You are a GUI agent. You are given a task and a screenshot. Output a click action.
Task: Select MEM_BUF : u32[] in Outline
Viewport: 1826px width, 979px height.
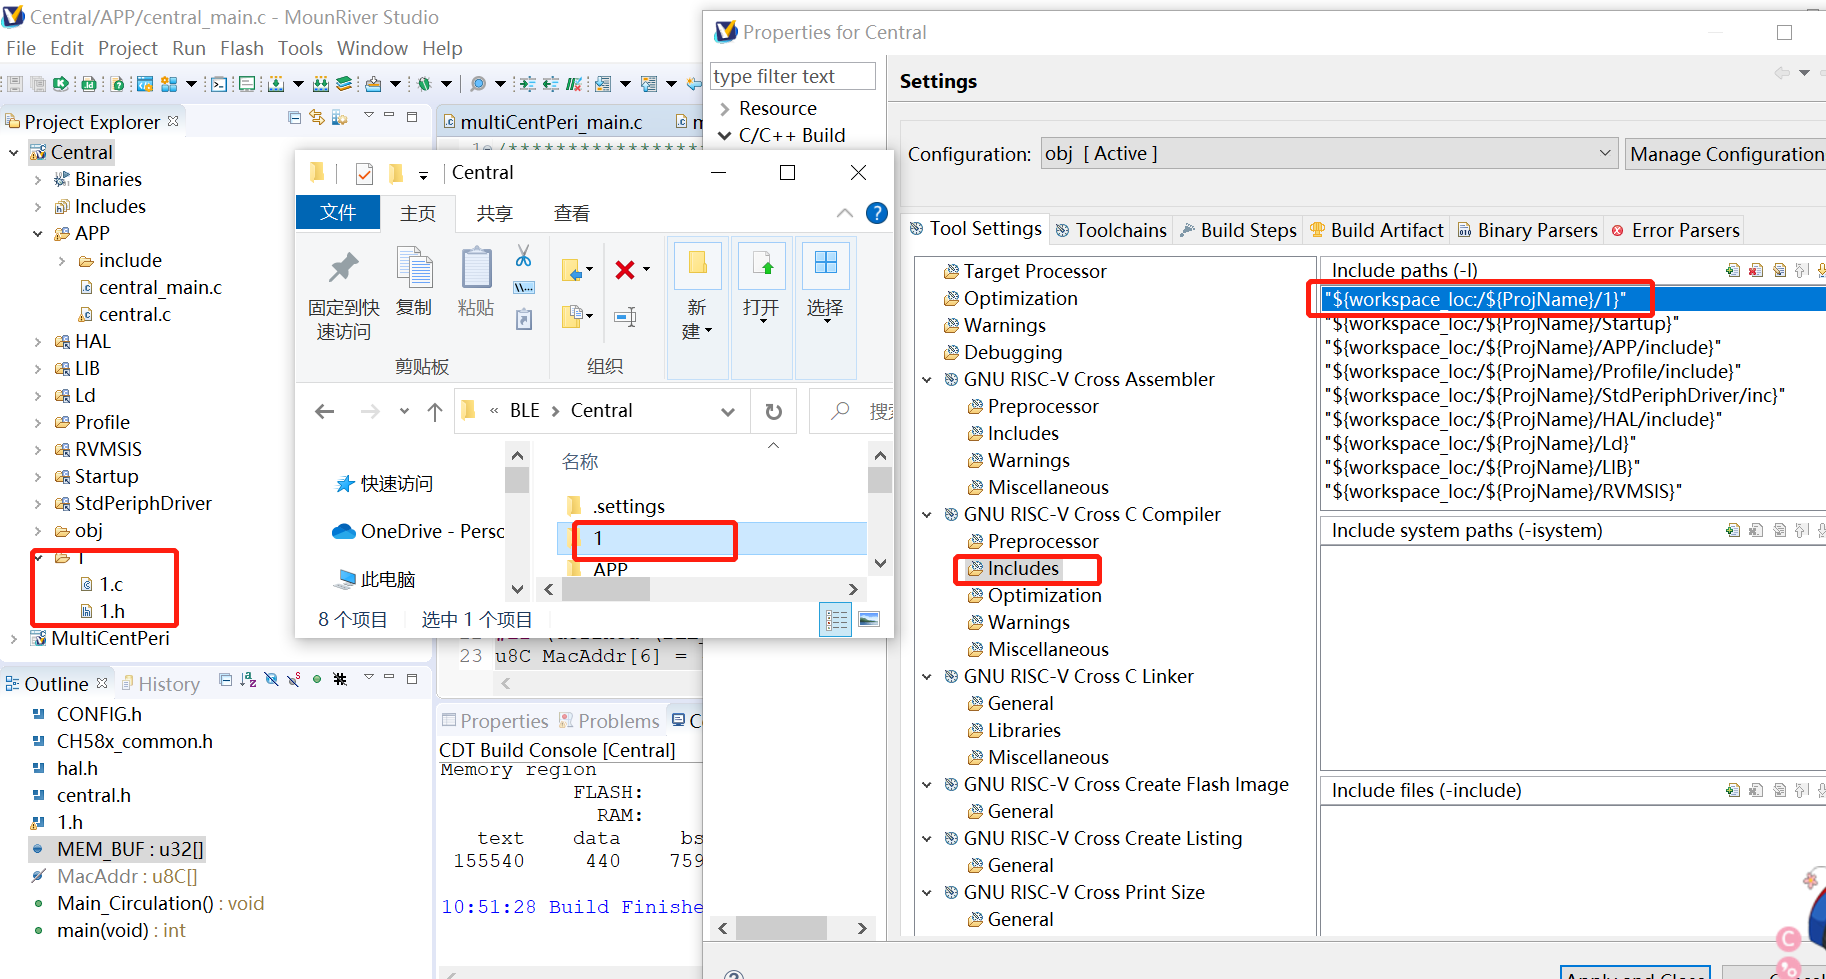[130, 849]
